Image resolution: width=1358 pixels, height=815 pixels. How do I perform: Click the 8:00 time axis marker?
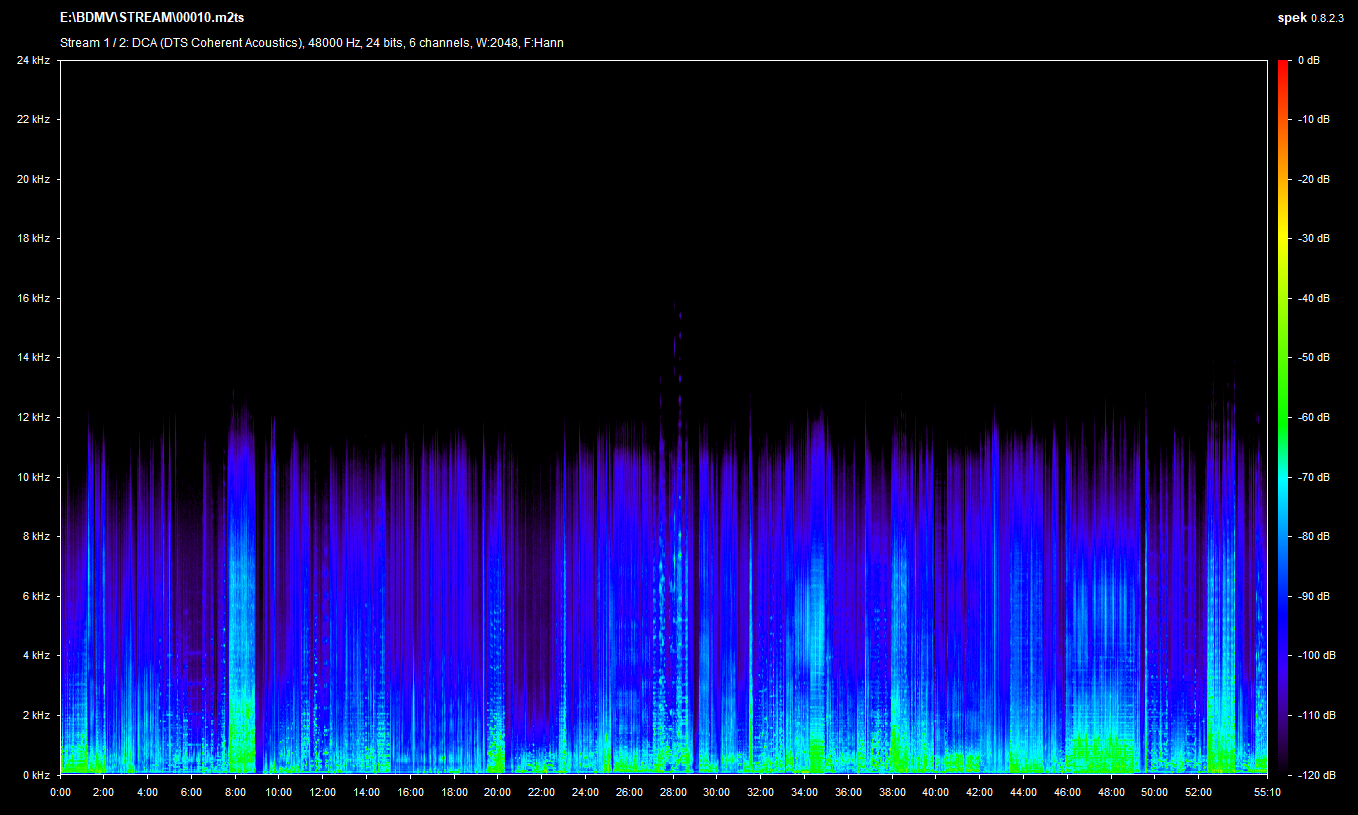(x=235, y=792)
